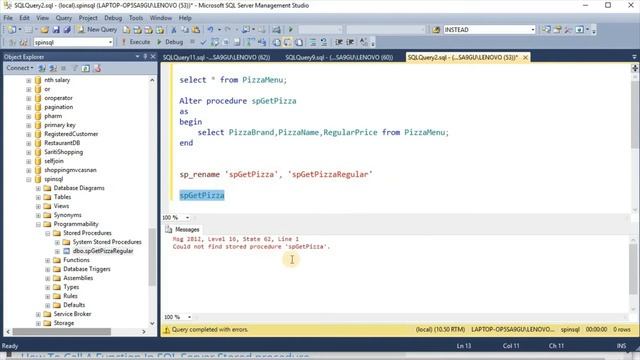Click the Increase Indent icon
Screen dimensions: 640x360
pos(350,42)
